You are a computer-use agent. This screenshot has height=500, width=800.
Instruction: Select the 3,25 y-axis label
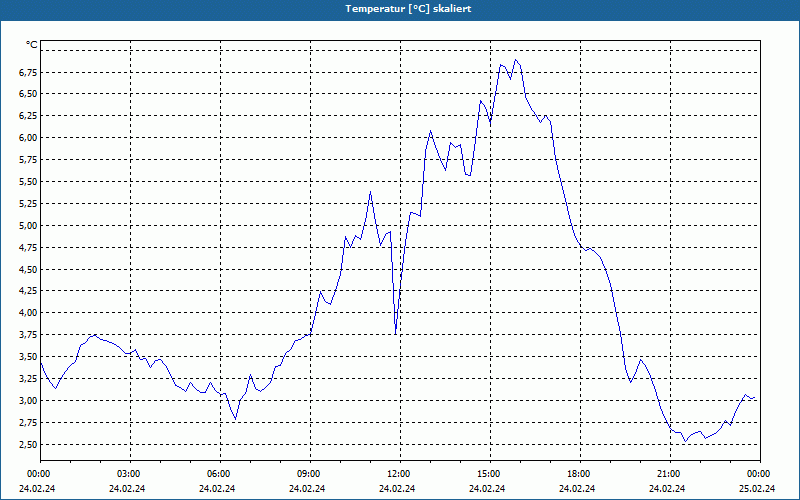pos(28,379)
